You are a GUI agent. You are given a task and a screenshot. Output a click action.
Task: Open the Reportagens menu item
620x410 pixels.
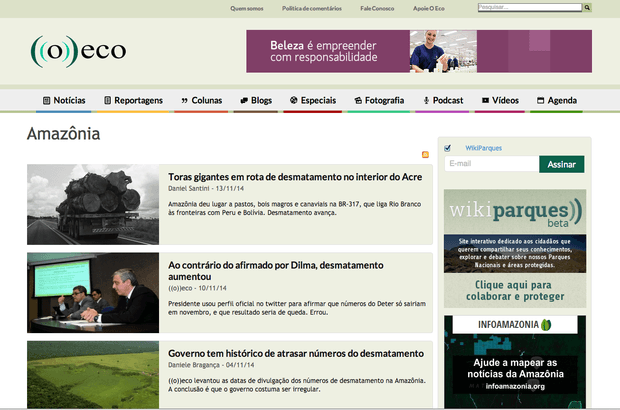coord(133,100)
